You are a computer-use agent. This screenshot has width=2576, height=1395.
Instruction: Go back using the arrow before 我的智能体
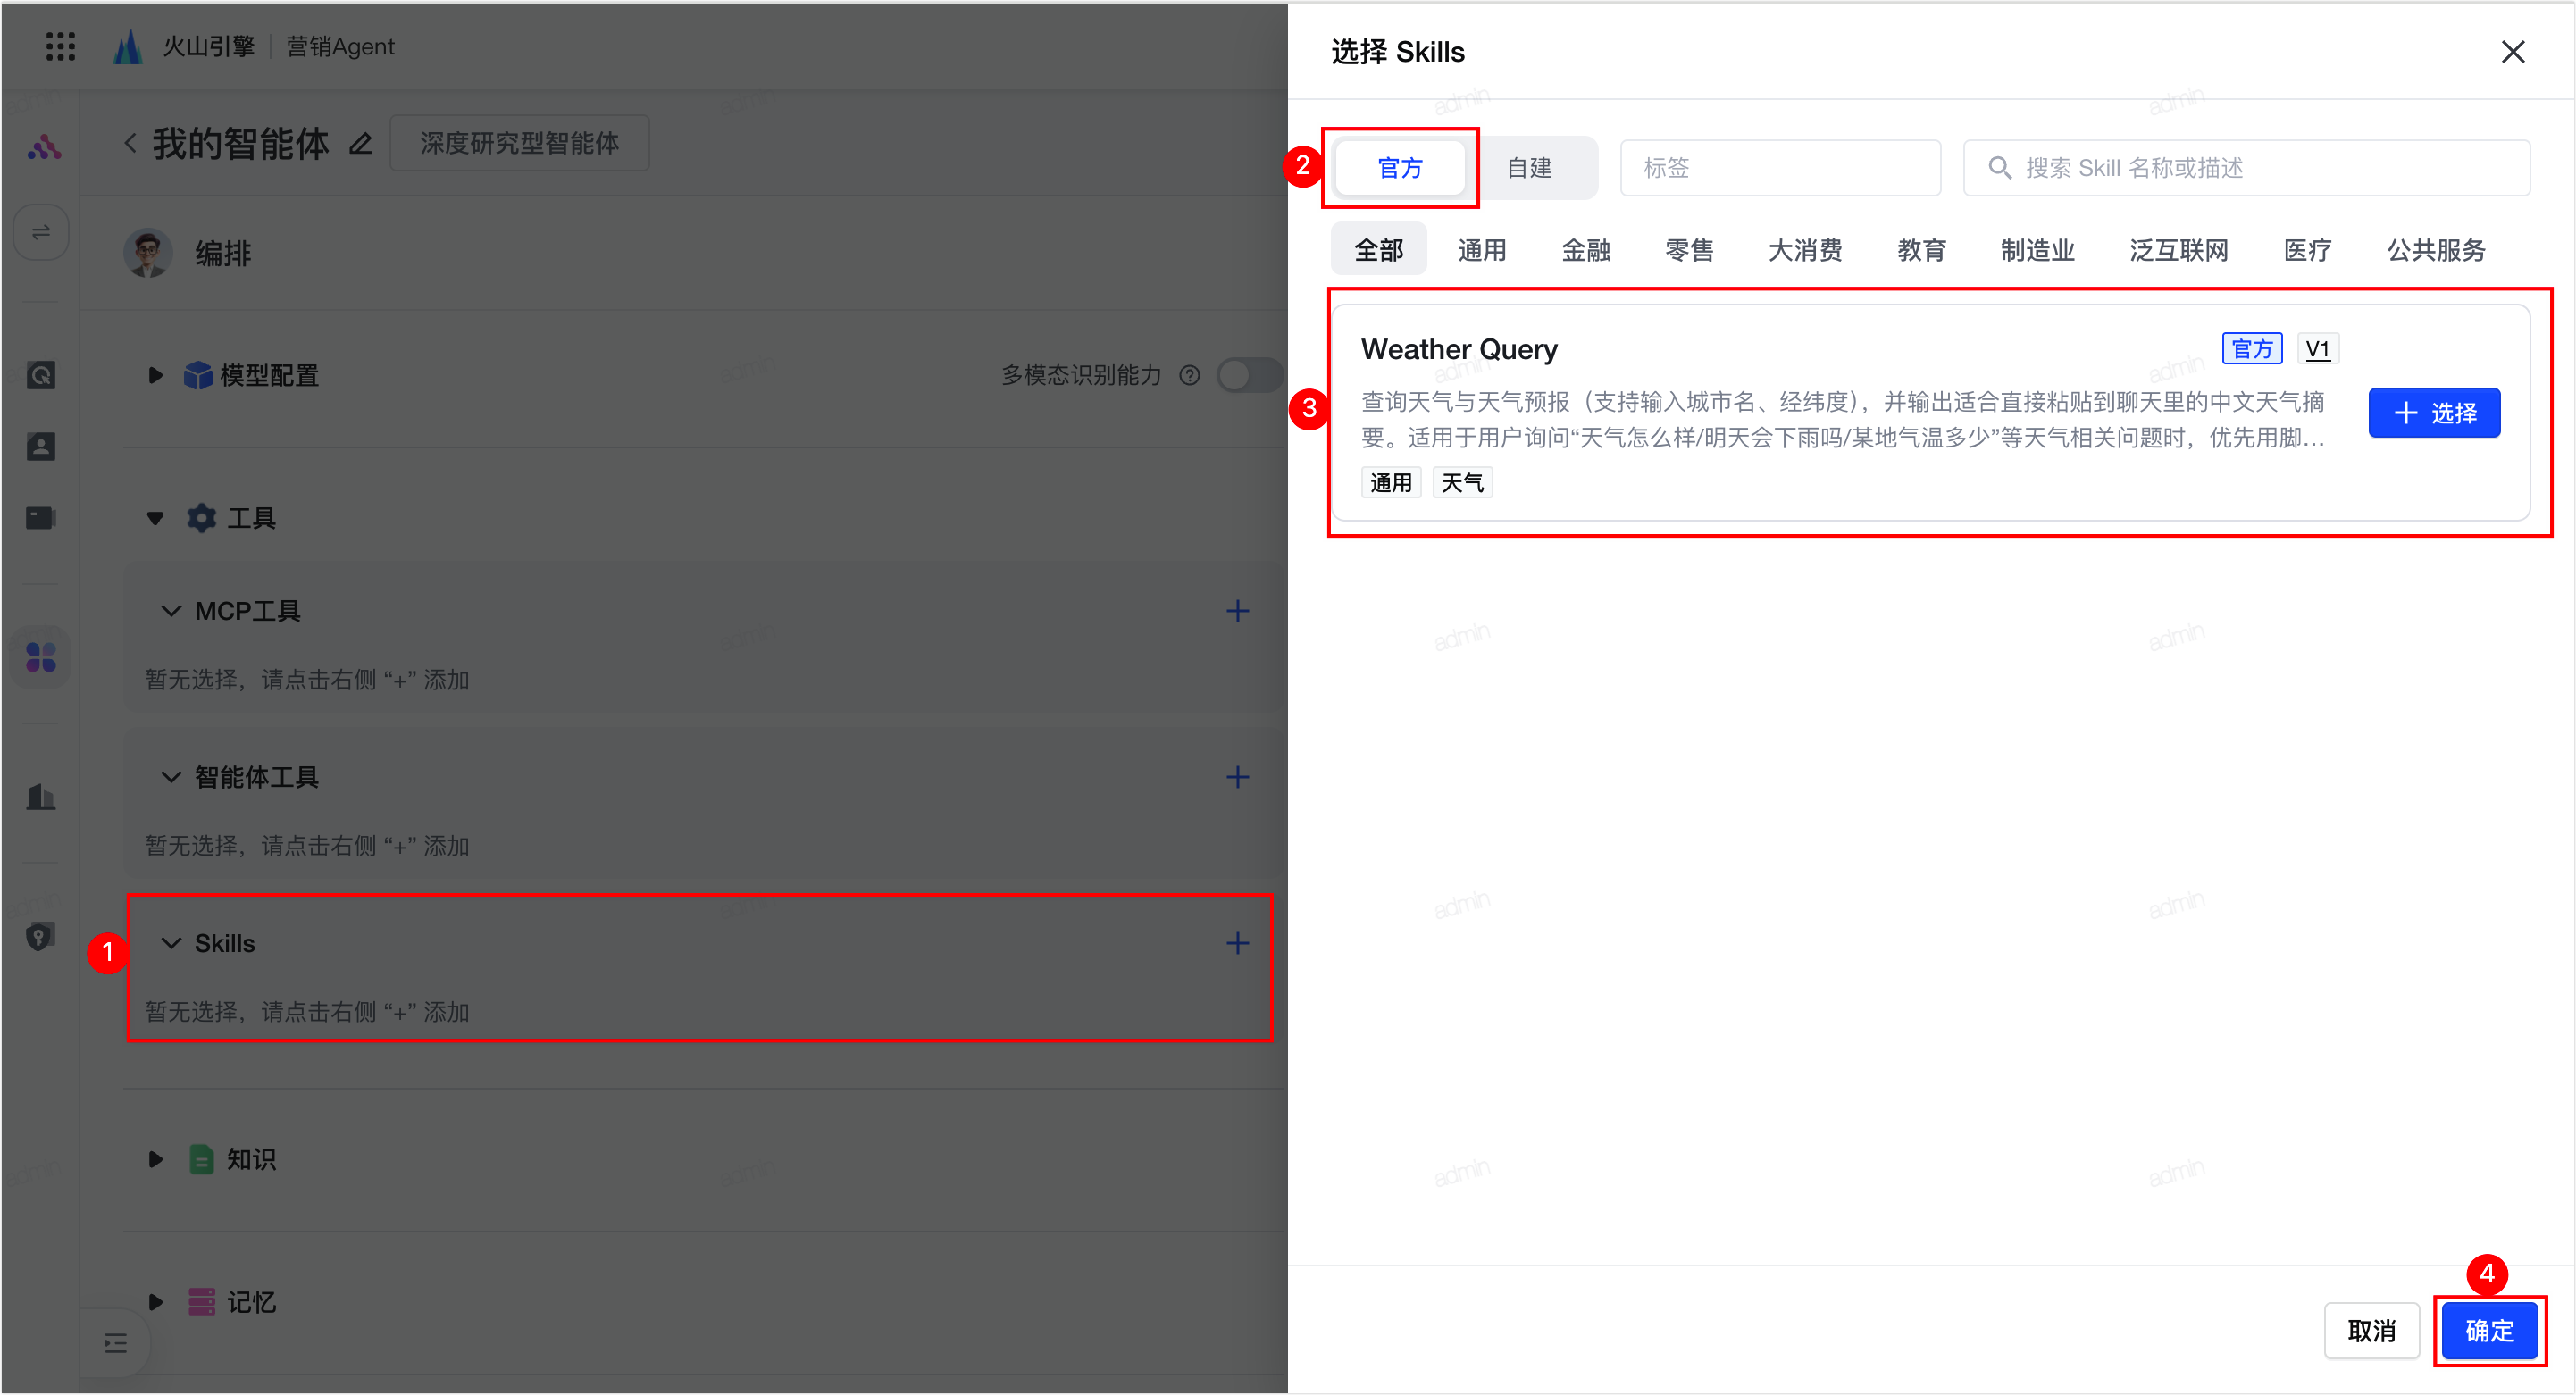pos(130,143)
